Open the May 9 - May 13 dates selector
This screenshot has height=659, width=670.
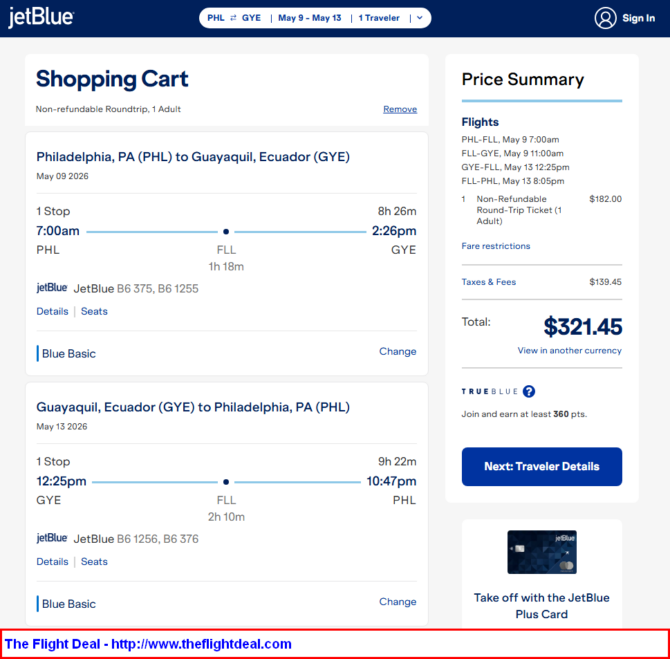pos(309,18)
